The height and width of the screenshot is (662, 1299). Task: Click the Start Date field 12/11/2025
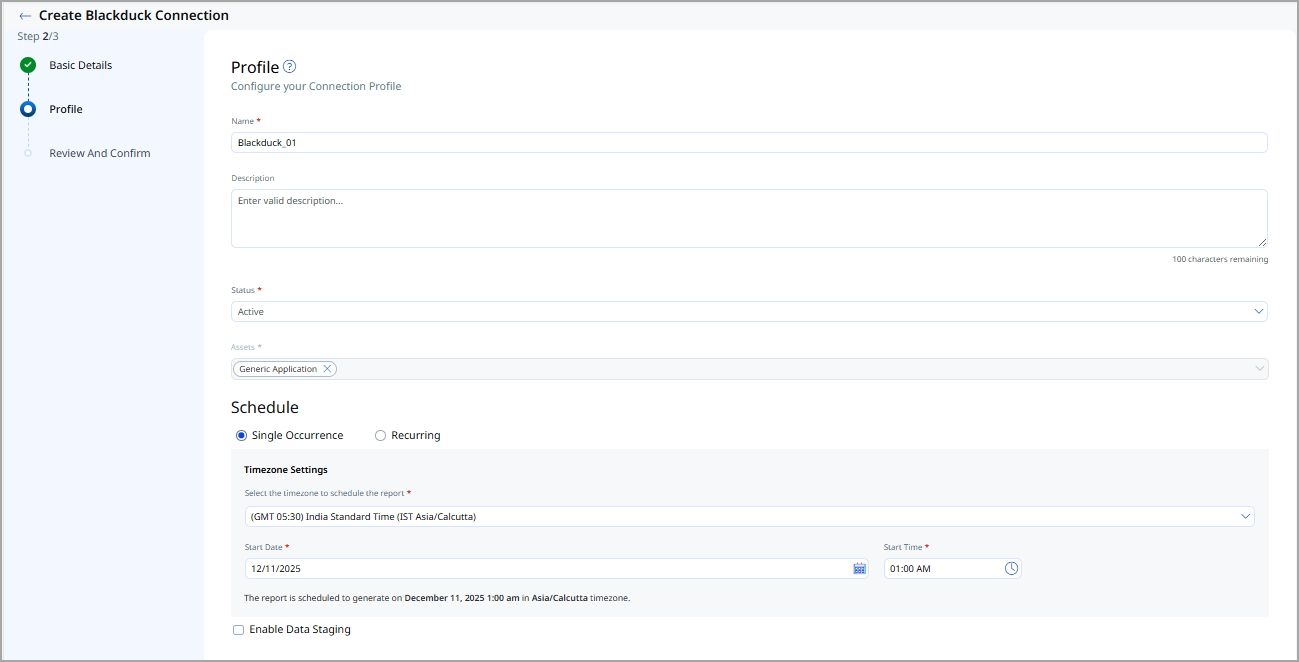557,568
